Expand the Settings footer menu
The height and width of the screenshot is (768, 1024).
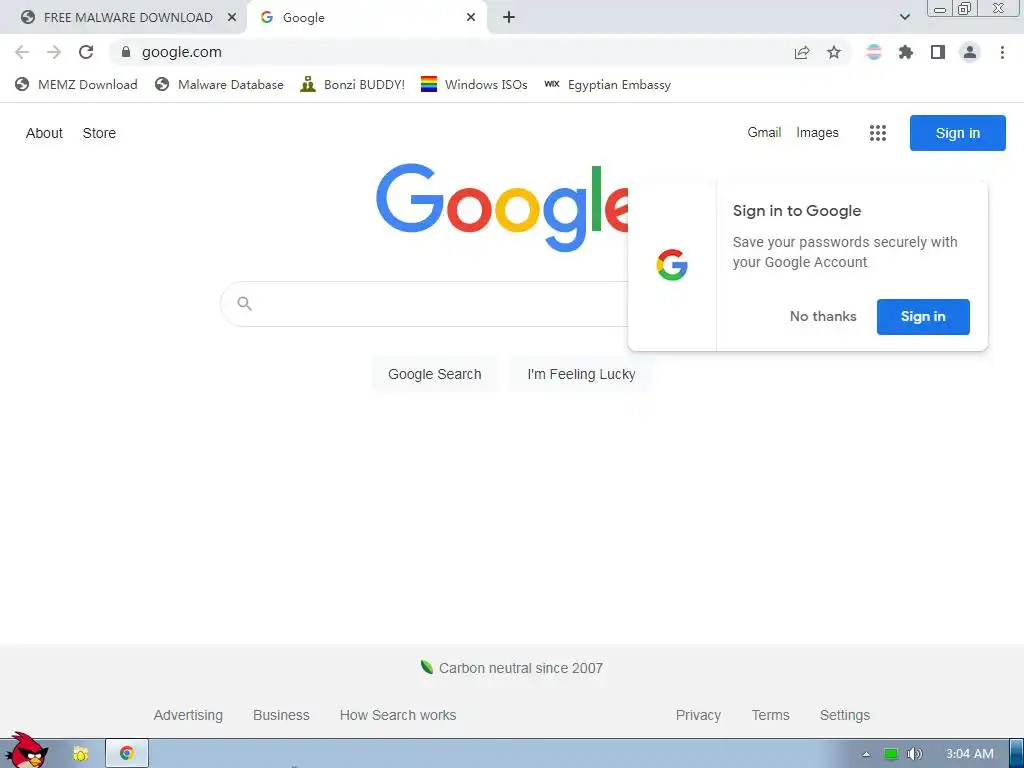pos(844,715)
